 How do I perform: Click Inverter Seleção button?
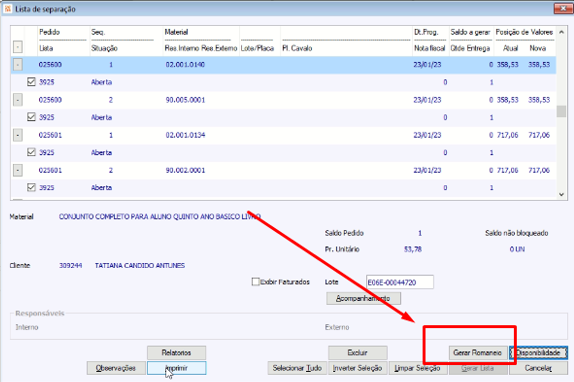click(358, 368)
